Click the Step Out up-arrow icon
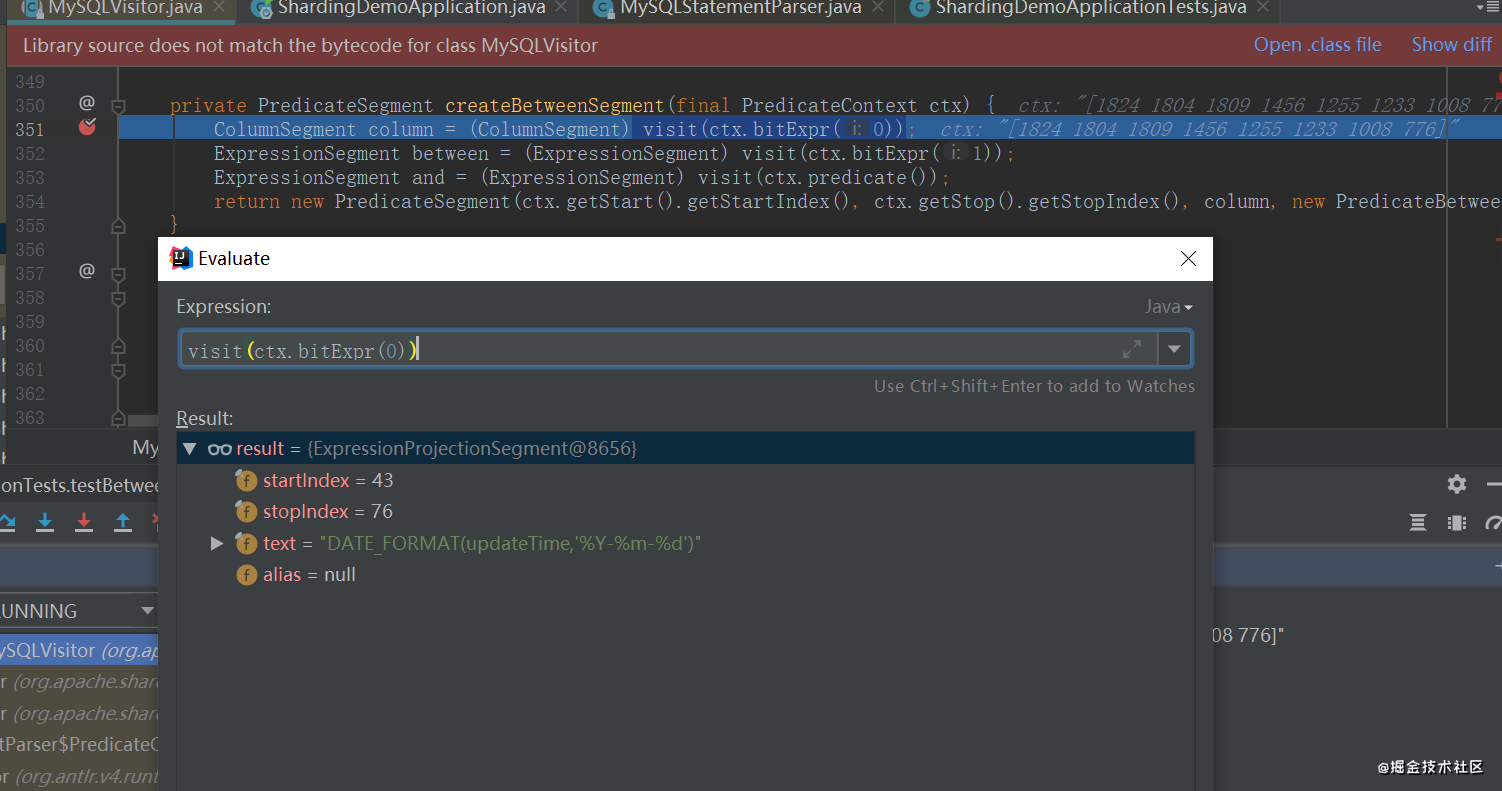1502x791 pixels. (x=121, y=522)
